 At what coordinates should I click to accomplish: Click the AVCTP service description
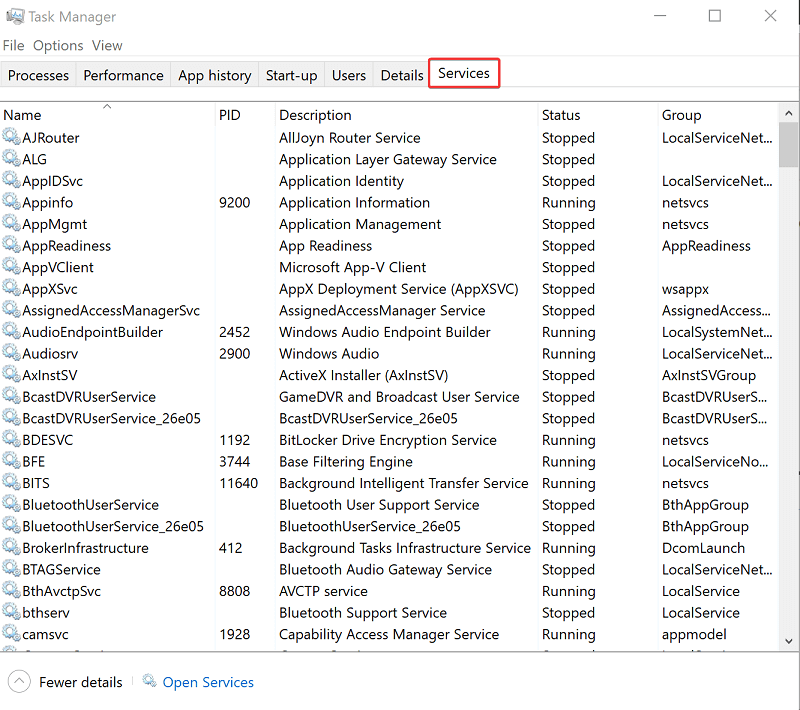(x=323, y=591)
